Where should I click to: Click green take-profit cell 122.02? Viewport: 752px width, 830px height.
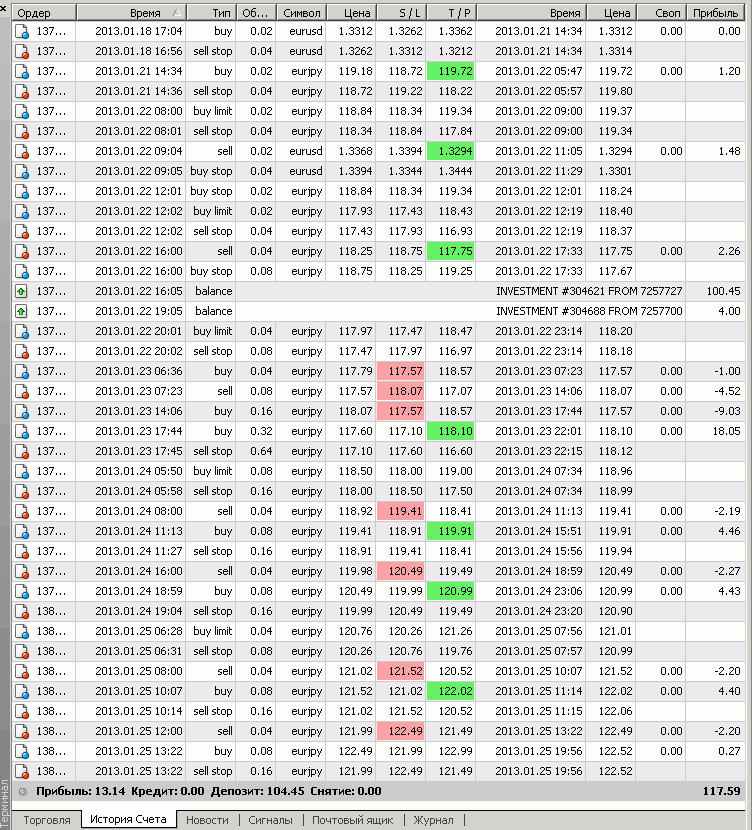click(451, 692)
